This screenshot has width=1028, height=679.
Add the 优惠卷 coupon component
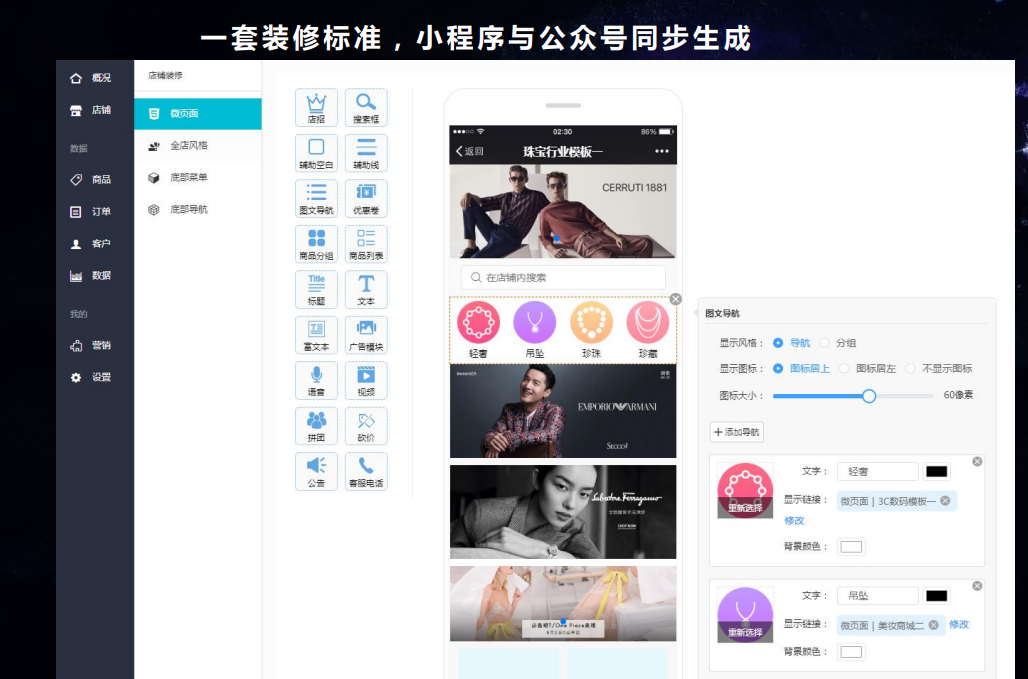coord(366,198)
